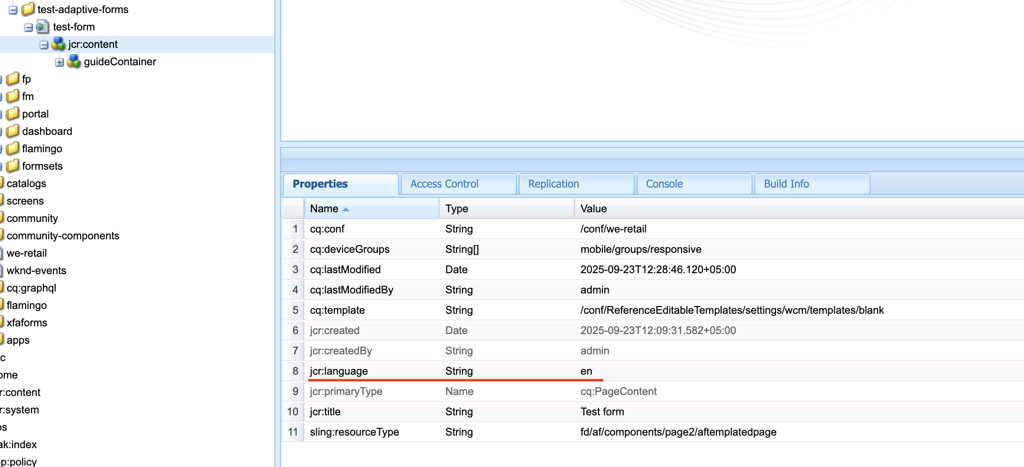This screenshot has width=1024, height=467.
Task: Click the test-form page icon
Action: click(43, 27)
